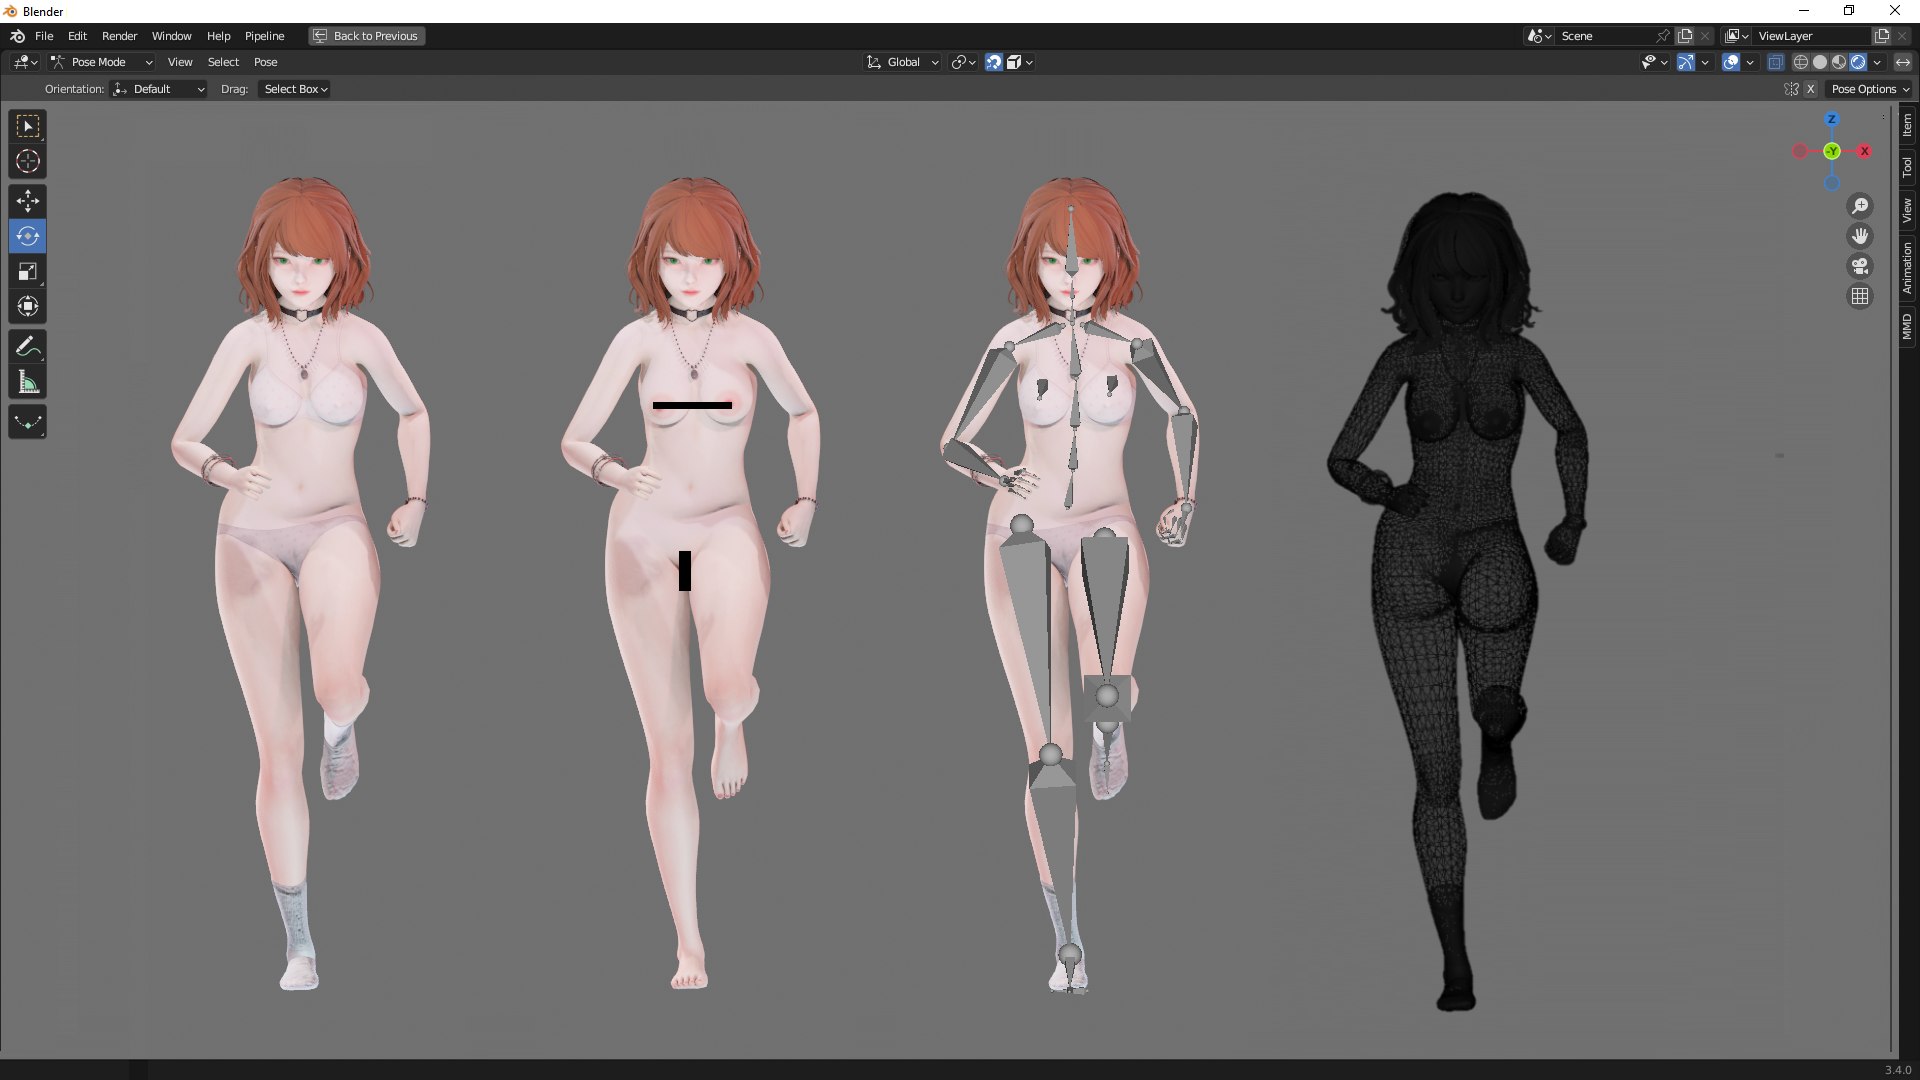Pick the Scale tool
Image resolution: width=1920 pixels, height=1080 pixels.
(x=28, y=272)
